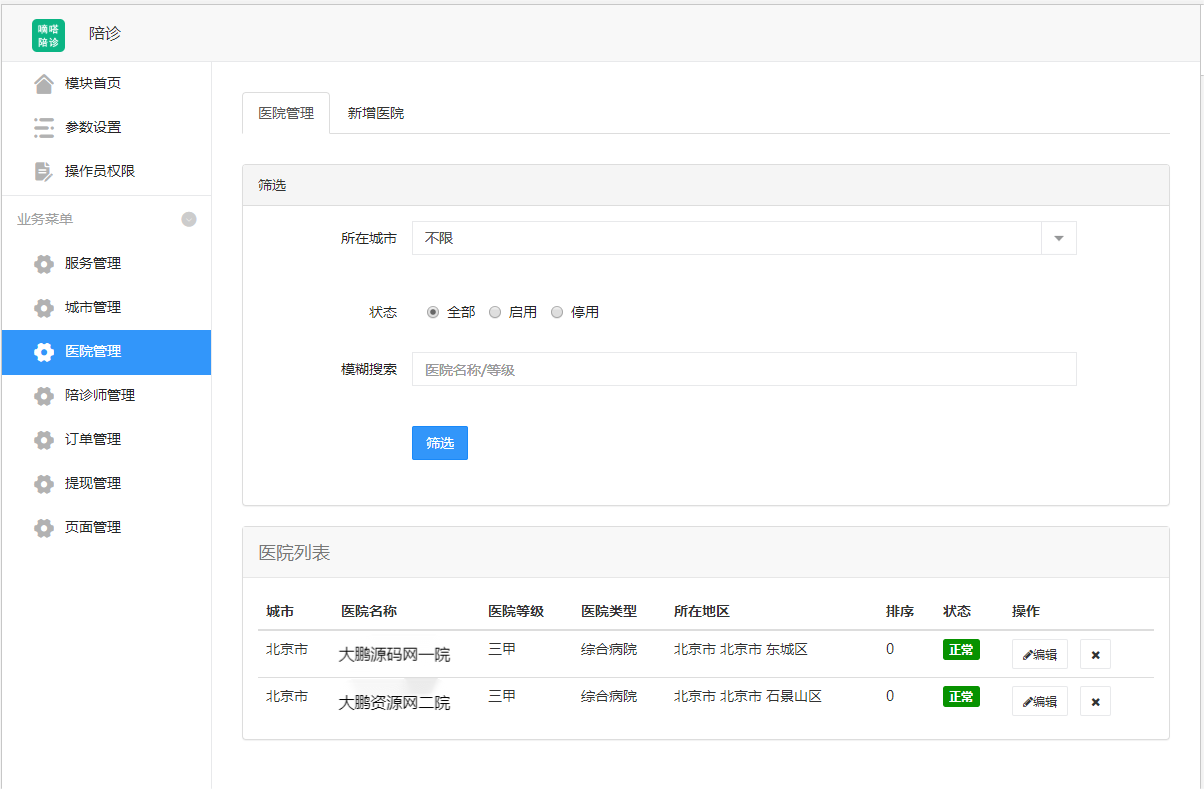Edit 大鹏源码网一院 hospital entry
The height and width of the screenshot is (789, 1204).
tap(1039, 653)
